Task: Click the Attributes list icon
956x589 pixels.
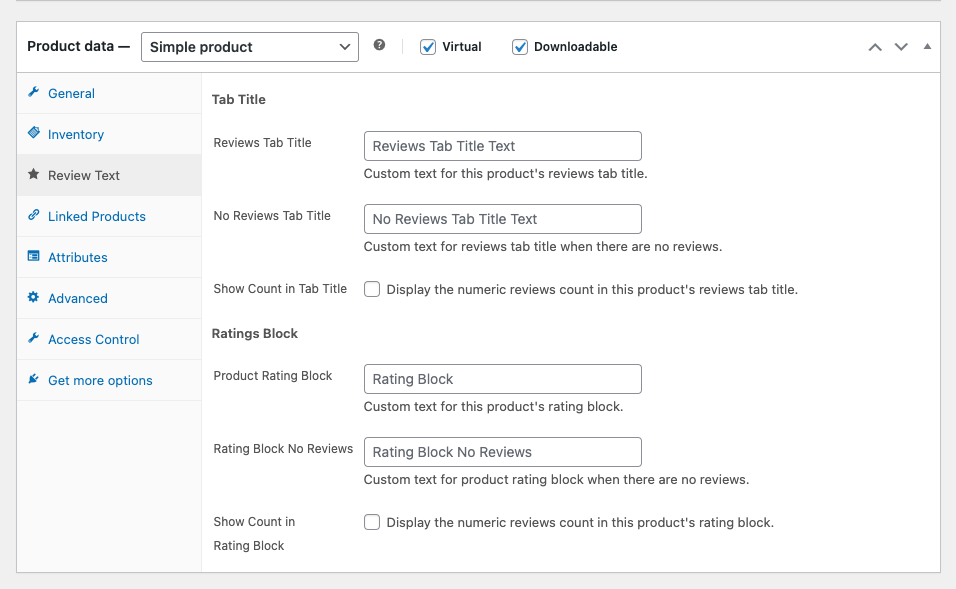Action: tap(34, 257)
